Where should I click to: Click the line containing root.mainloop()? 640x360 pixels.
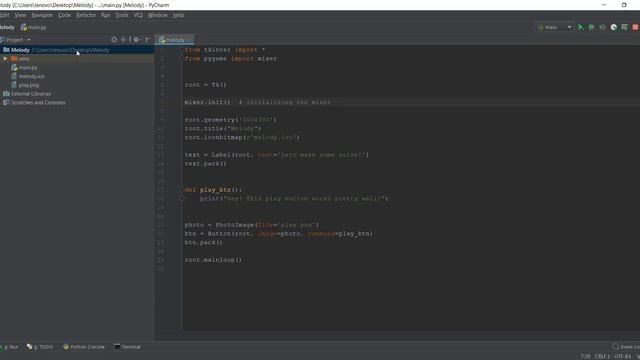(213, 260)
